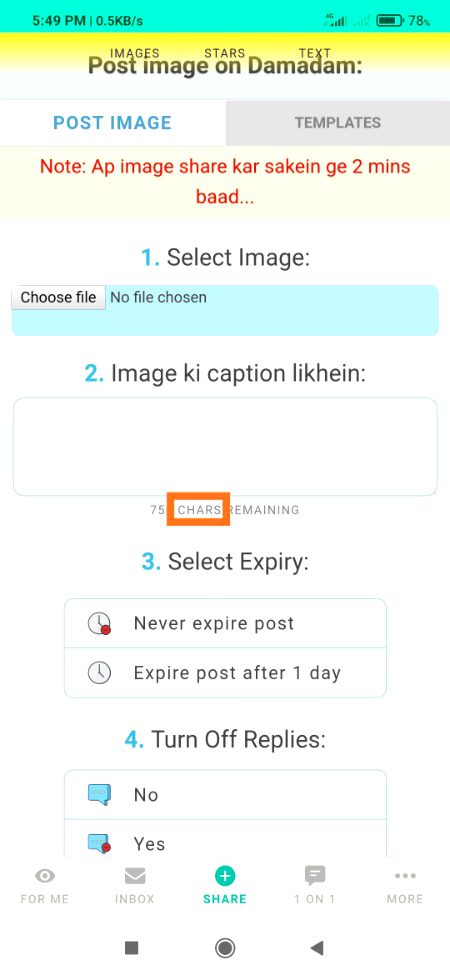Screen dimensions: 450x975
Task: Switch to the Templates tab
Action: 338,122
